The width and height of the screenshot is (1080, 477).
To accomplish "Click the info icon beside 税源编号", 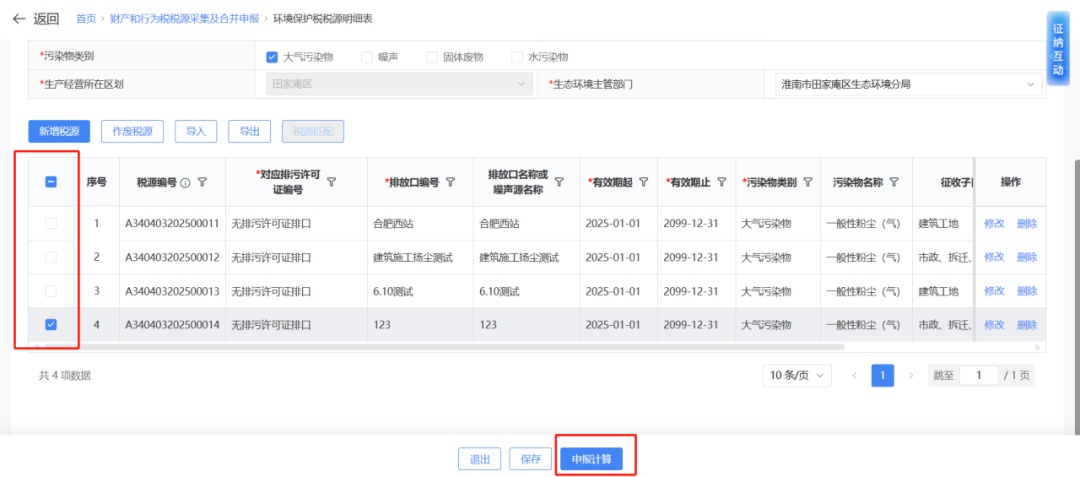I will (x=186, y=183).
